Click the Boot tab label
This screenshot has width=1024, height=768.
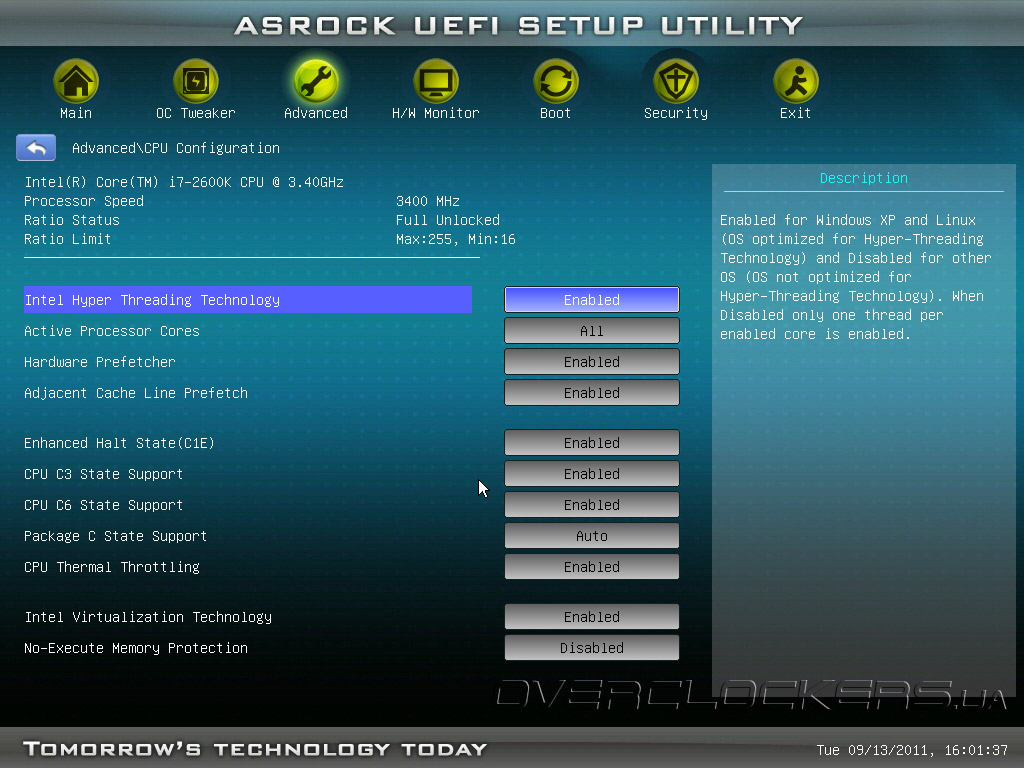[556, 113]
